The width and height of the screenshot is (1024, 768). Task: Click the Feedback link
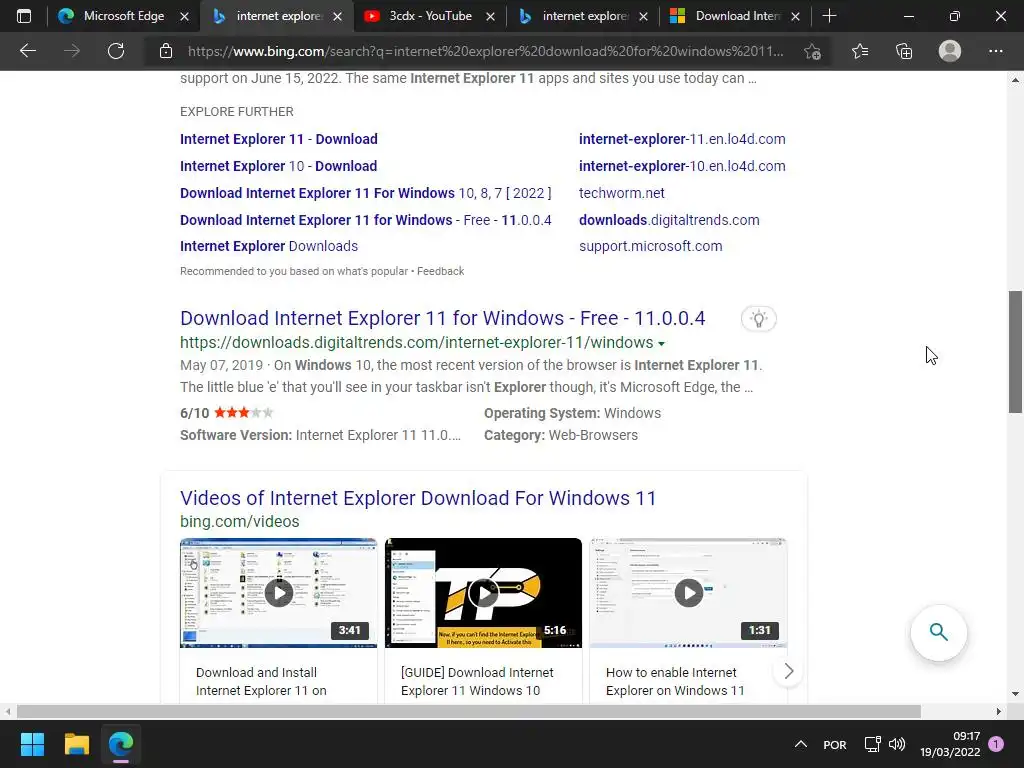coord(441,271)
